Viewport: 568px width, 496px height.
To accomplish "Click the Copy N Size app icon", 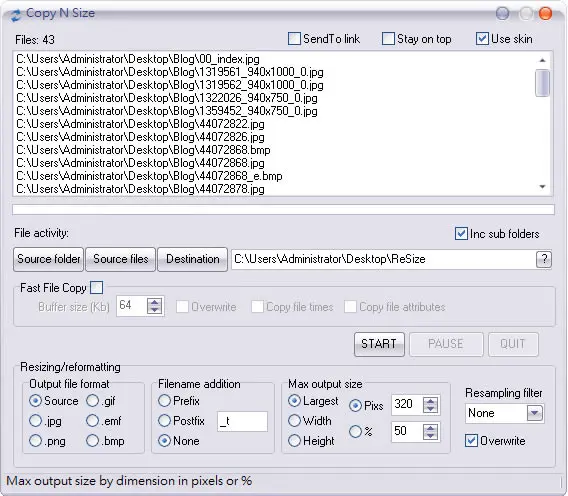I will coord(16,15).
